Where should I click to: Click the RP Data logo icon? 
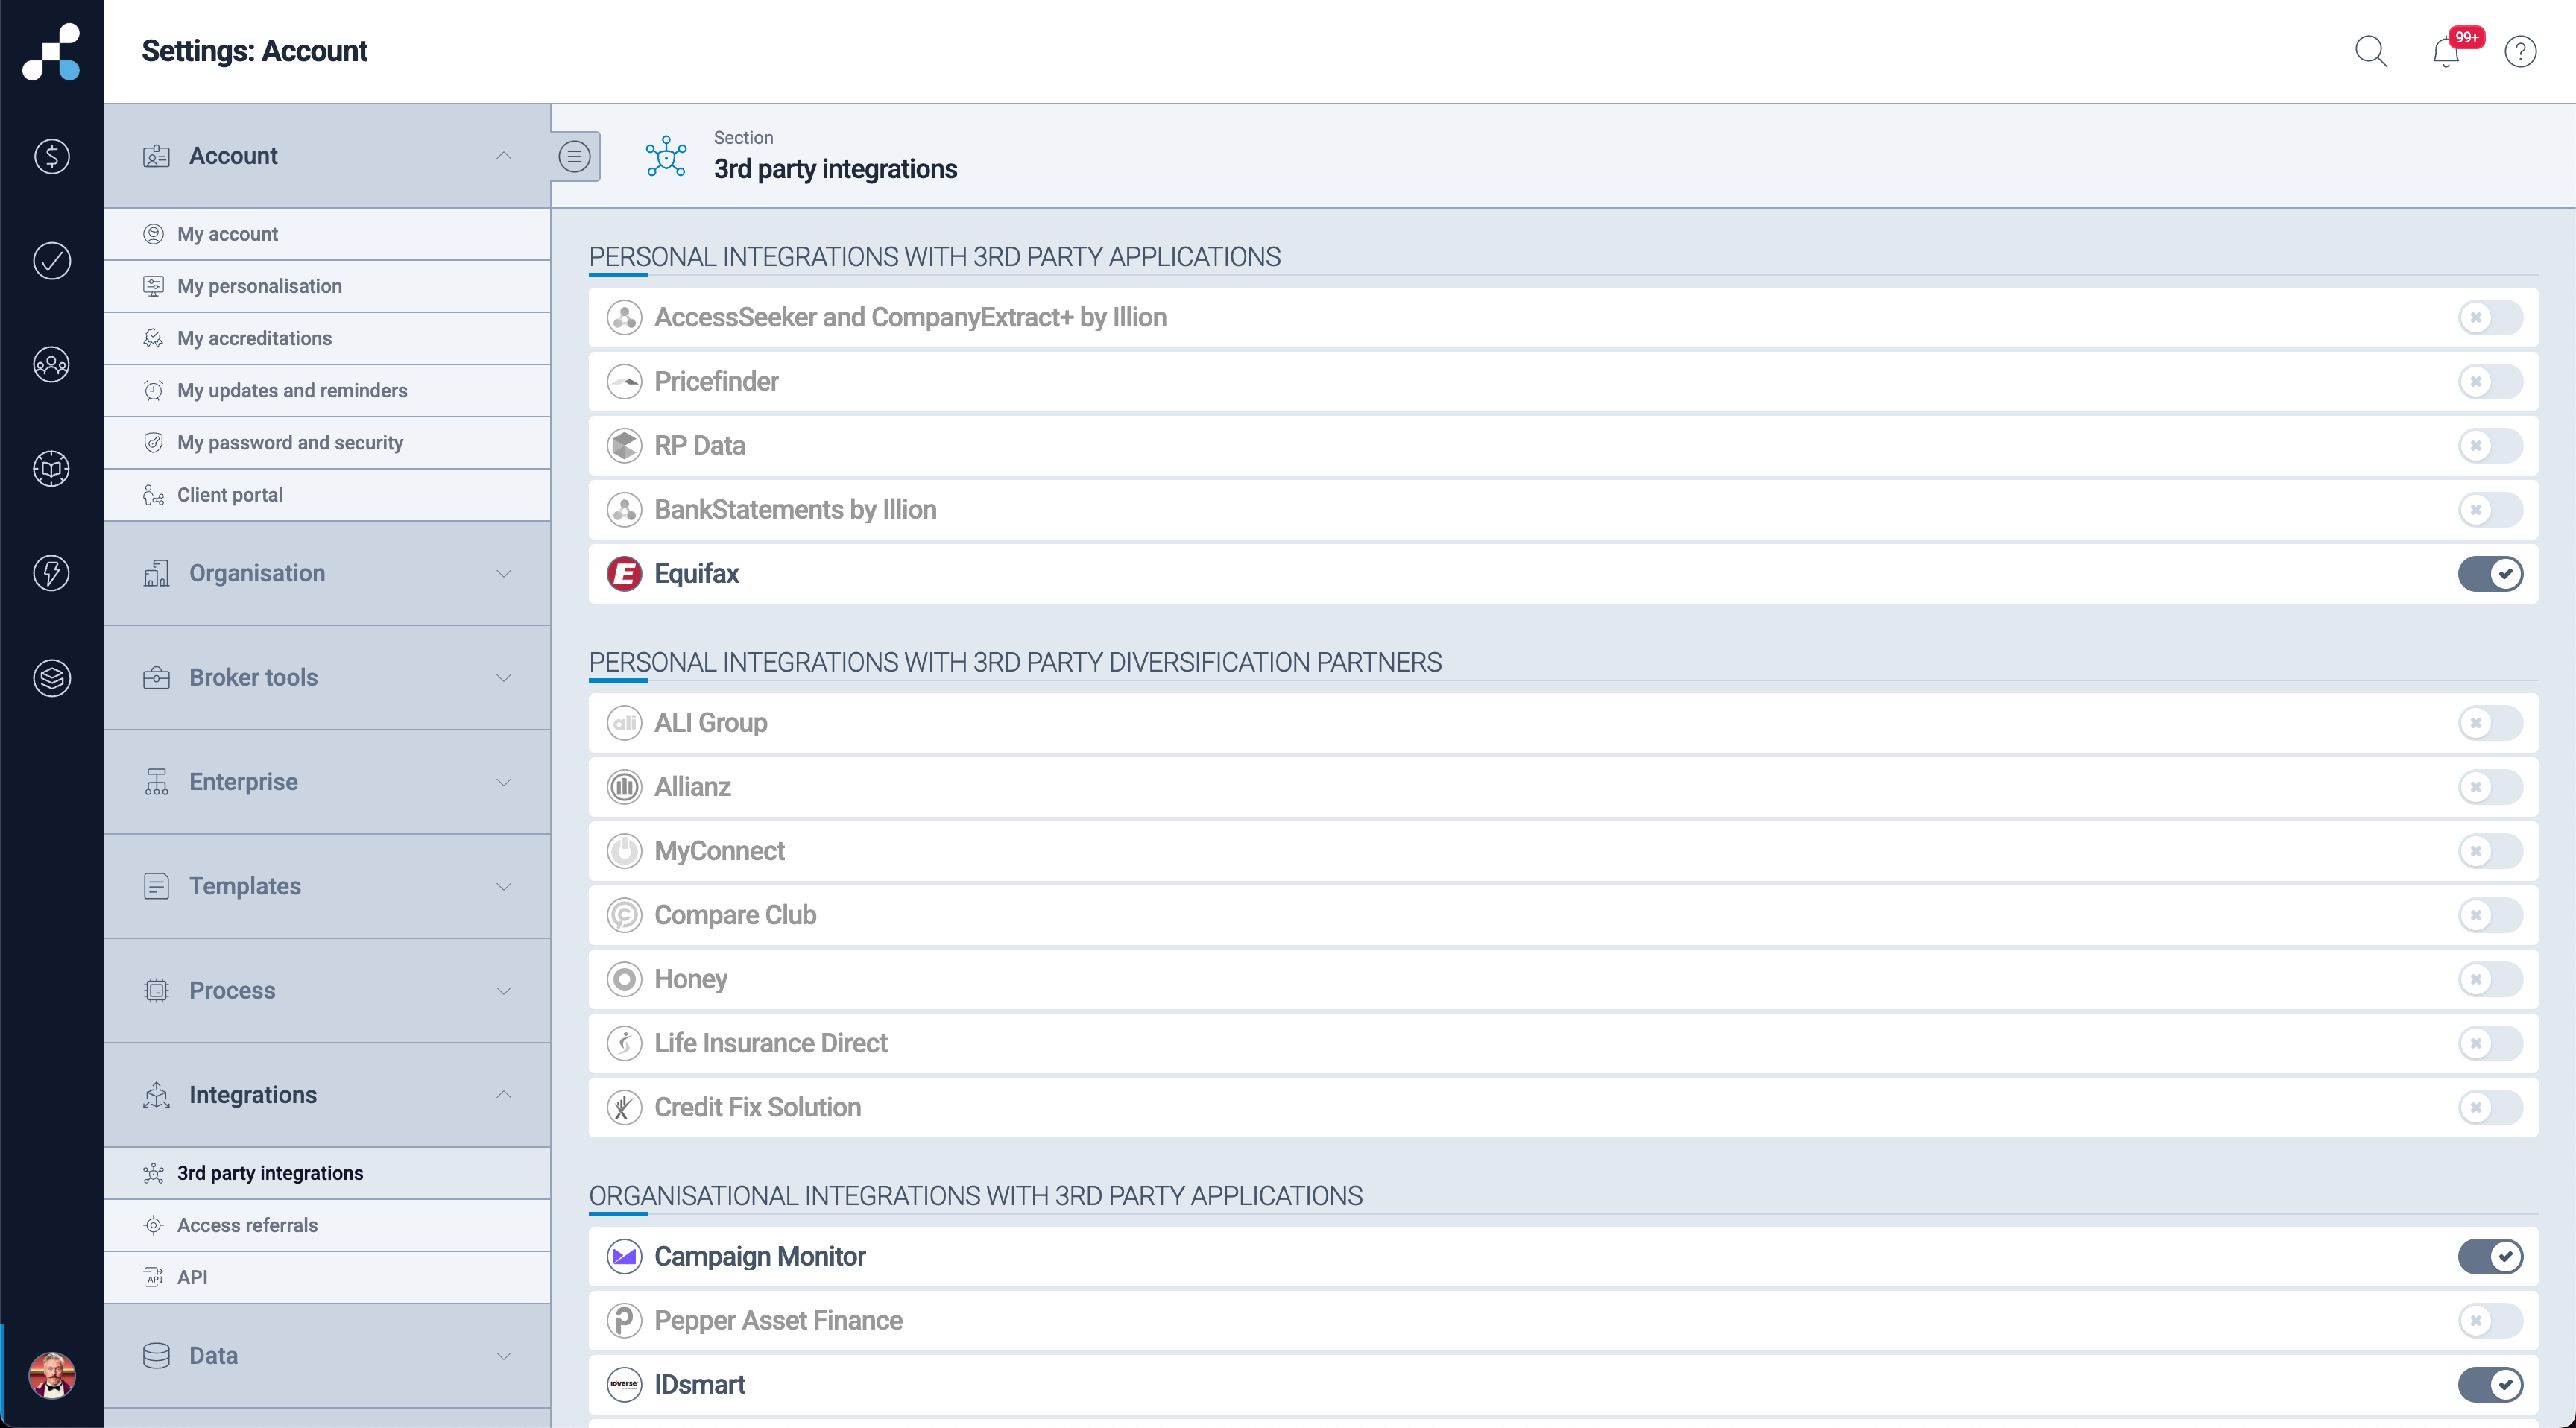point(625,445)
